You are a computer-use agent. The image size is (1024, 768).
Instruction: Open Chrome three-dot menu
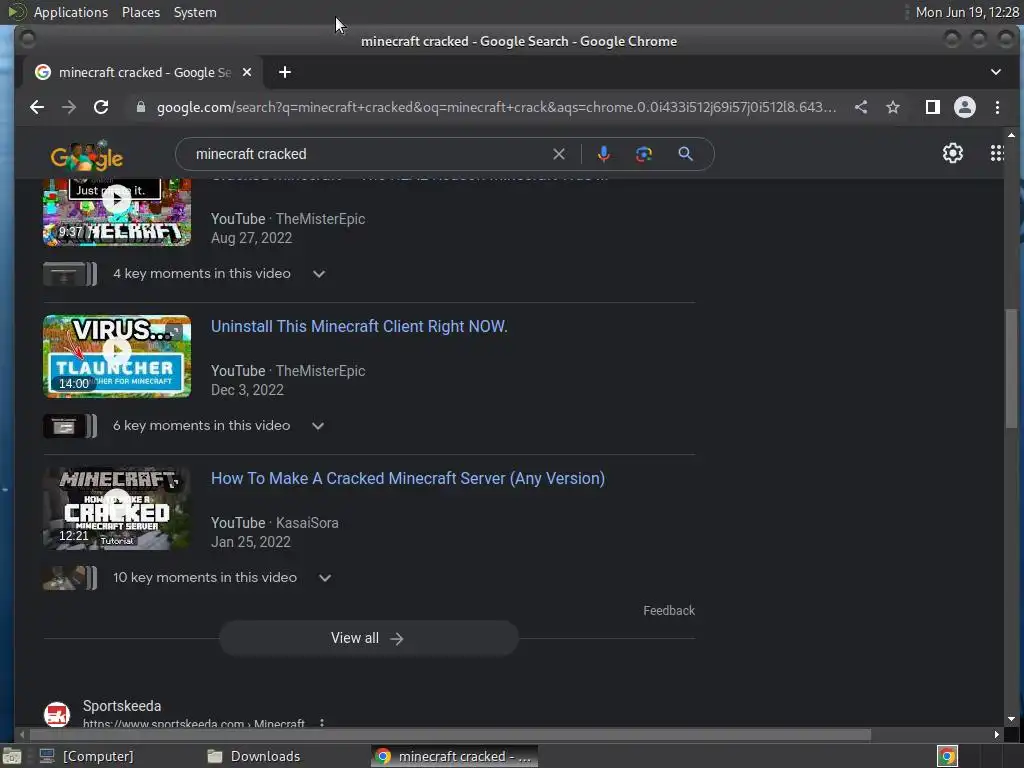click(x=997, y=107)
